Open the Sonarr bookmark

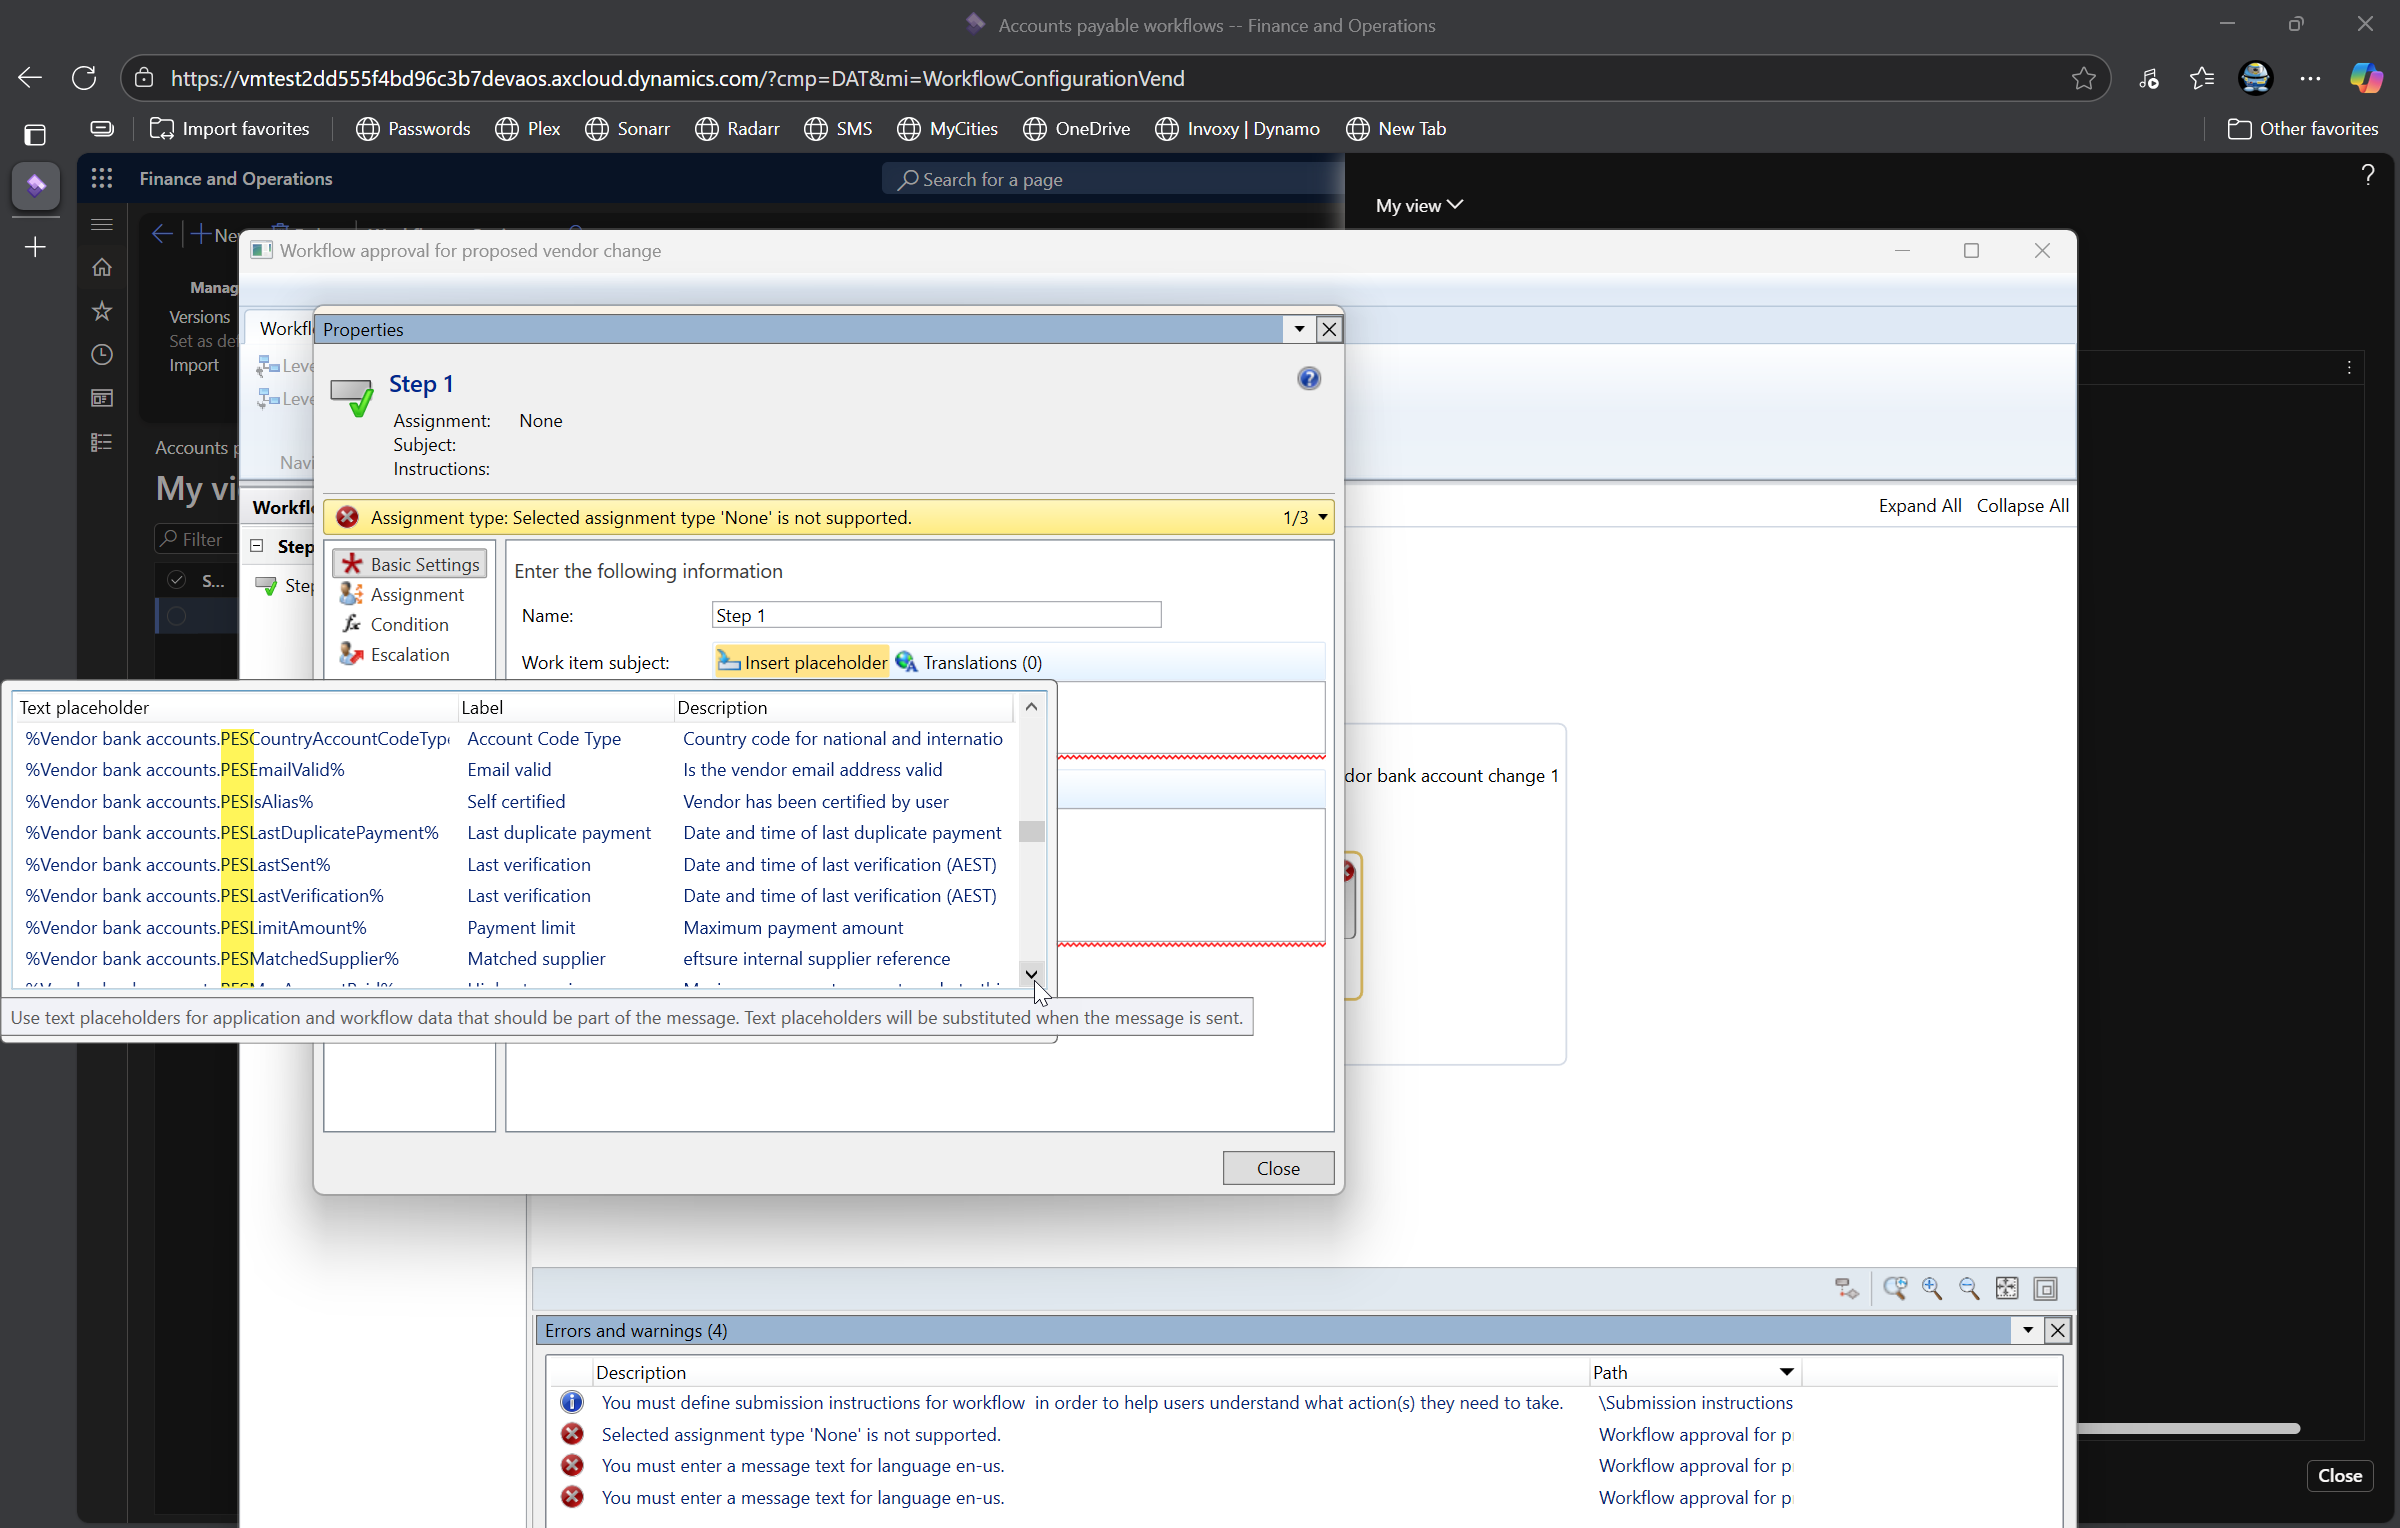coord(627,128)
